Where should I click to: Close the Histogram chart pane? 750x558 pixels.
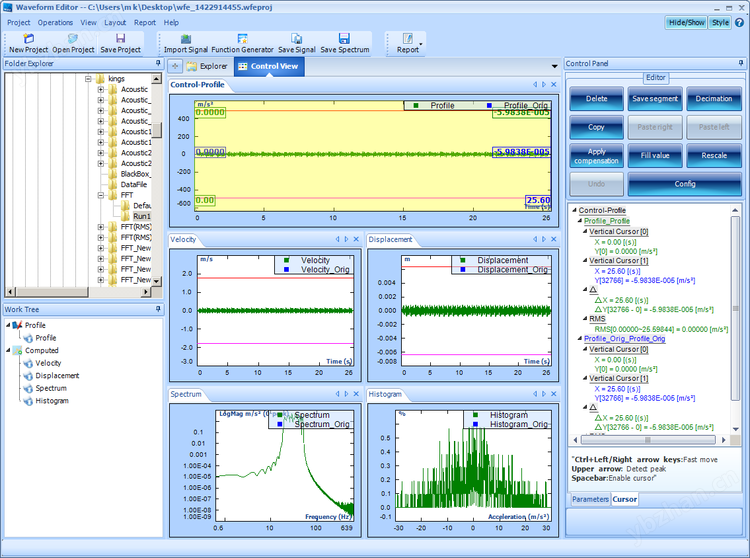554,394
